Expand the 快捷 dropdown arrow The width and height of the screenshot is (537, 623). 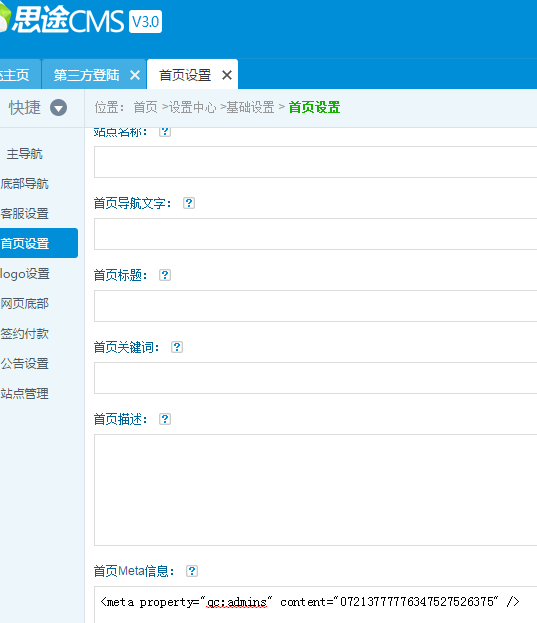tap(58, 108)
